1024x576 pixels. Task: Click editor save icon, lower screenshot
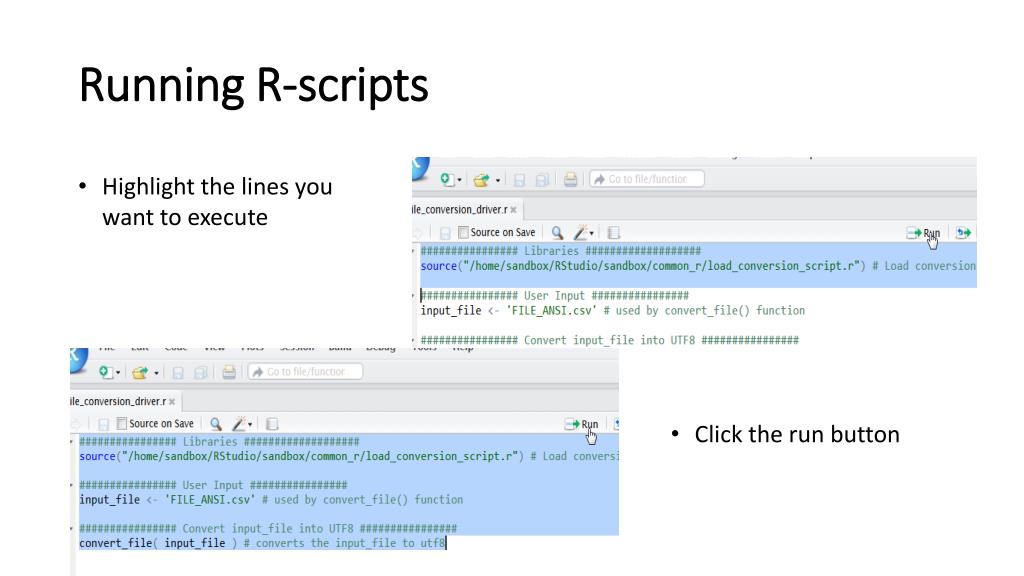click(x=103, y=424)
